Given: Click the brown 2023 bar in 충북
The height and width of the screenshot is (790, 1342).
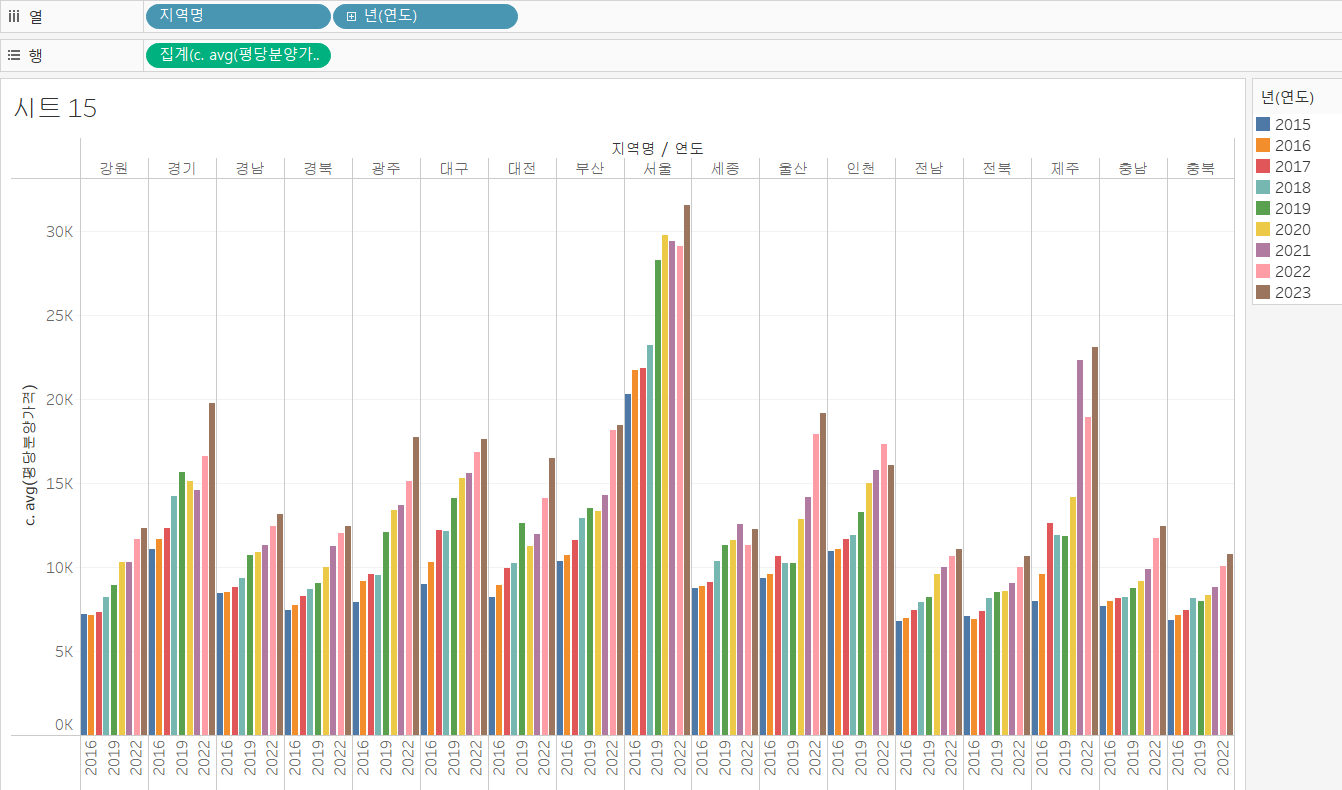Looking at the screenshot, I should coord(1231,645).
